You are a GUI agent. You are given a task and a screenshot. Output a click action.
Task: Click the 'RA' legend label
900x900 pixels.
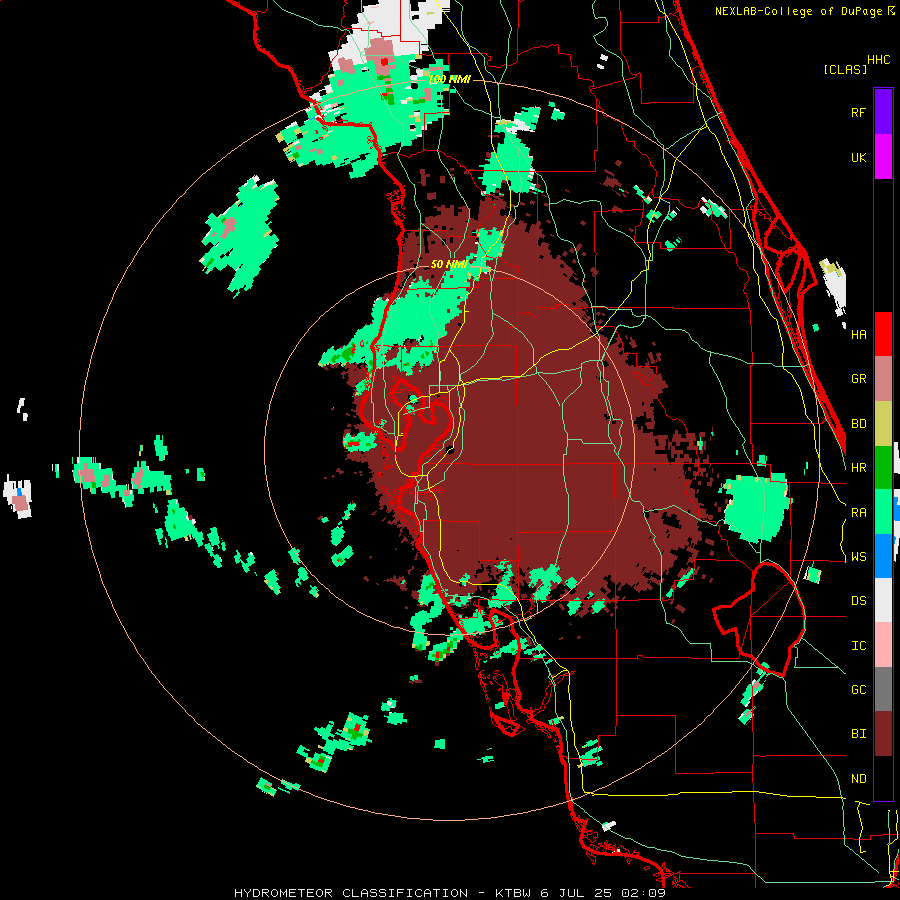tap(858, 512)
